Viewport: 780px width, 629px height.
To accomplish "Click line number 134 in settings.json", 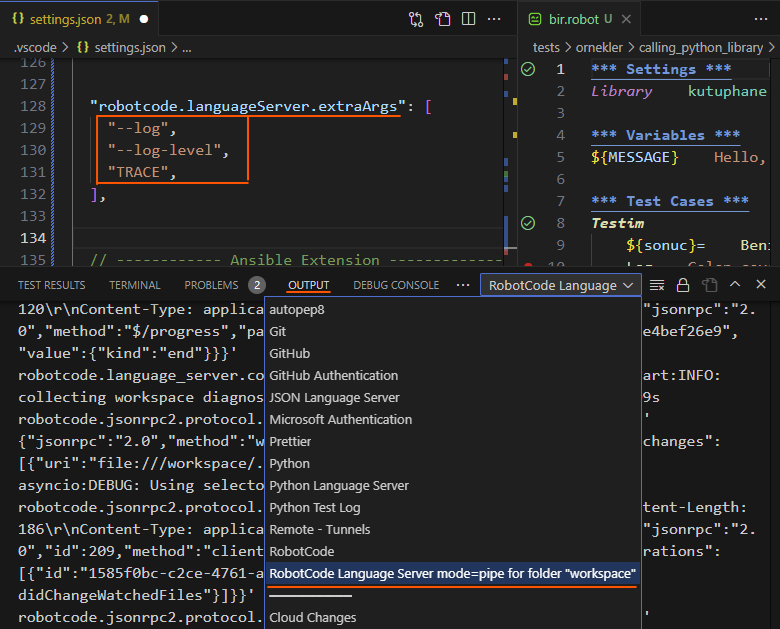I will pyautogui.click(x=33, y=238).
